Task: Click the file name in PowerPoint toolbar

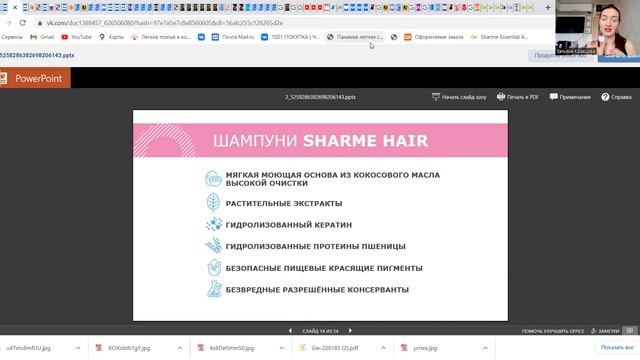Action: [320, 97]
